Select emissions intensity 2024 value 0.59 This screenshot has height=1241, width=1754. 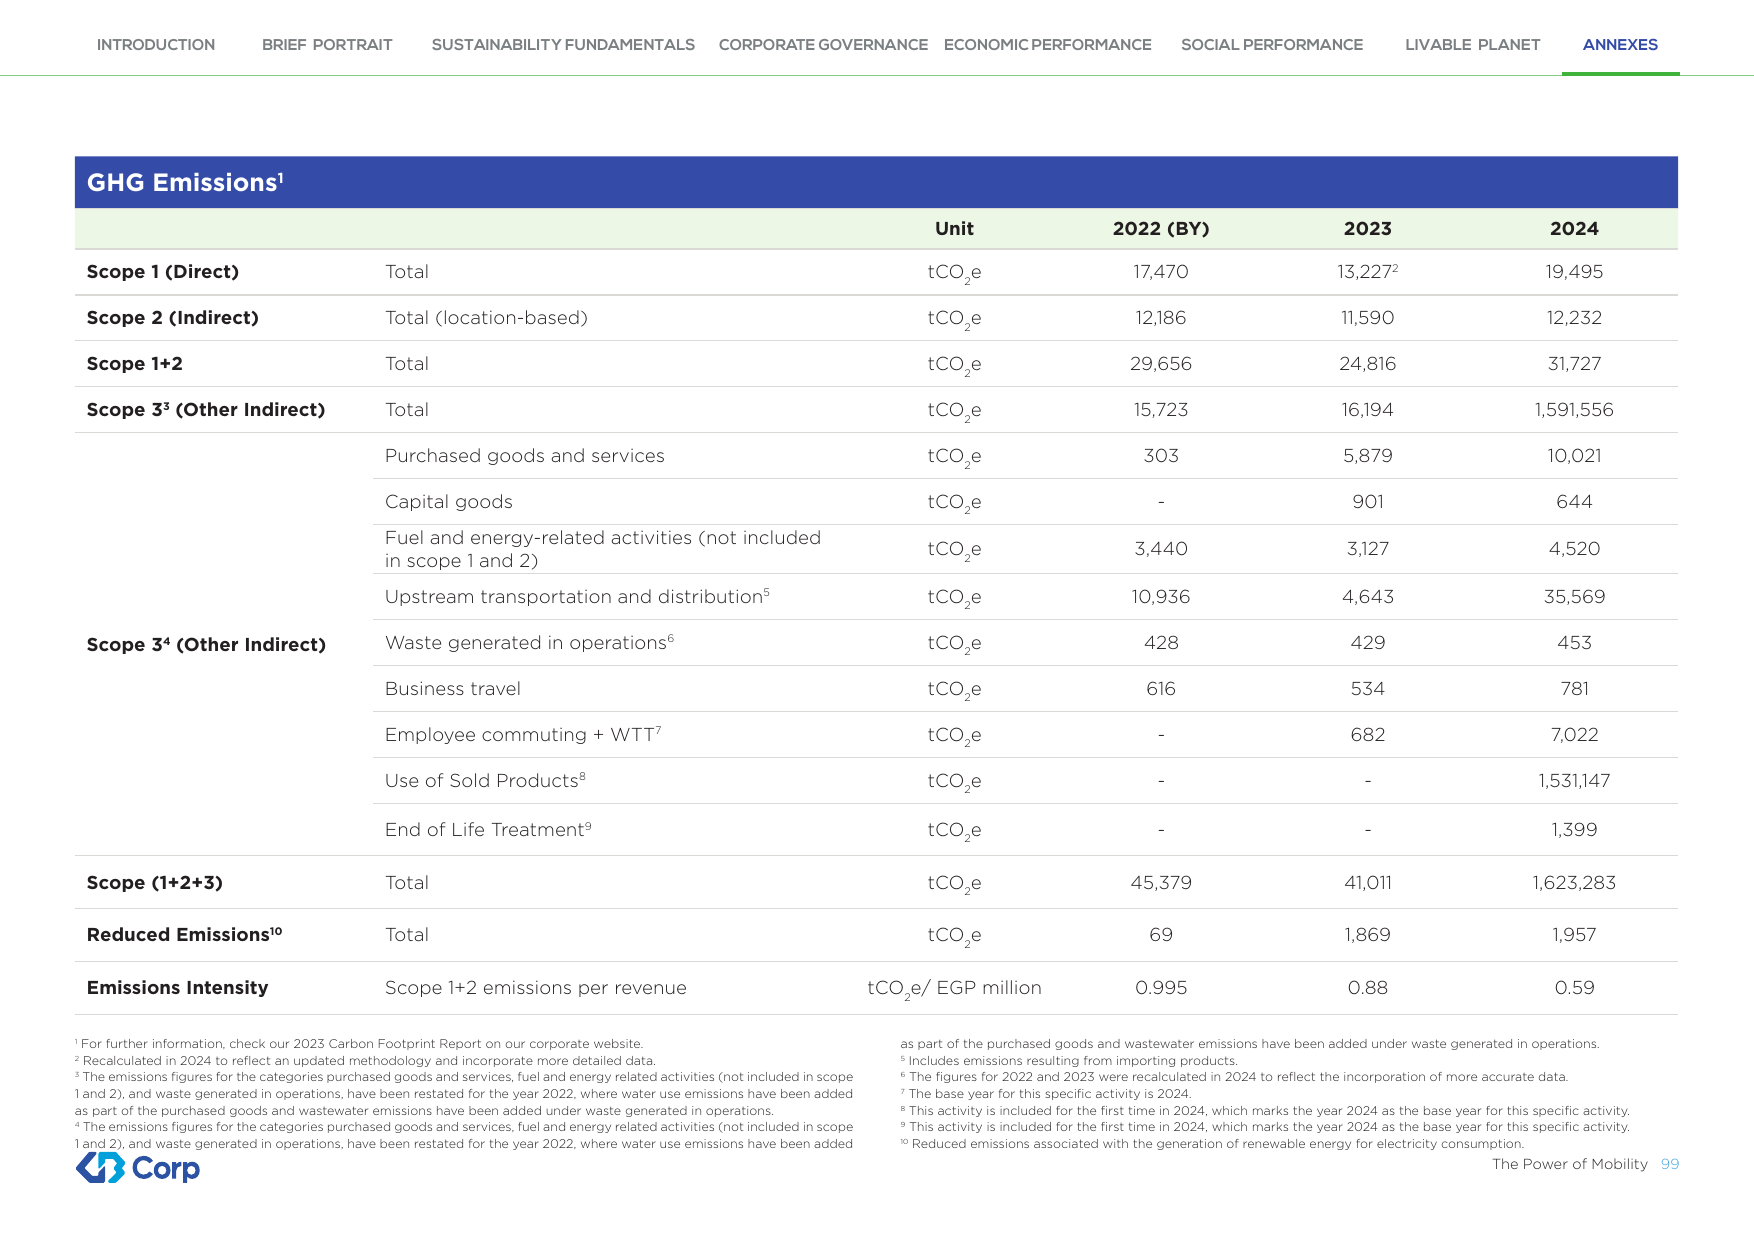[x=1574, y=988]
